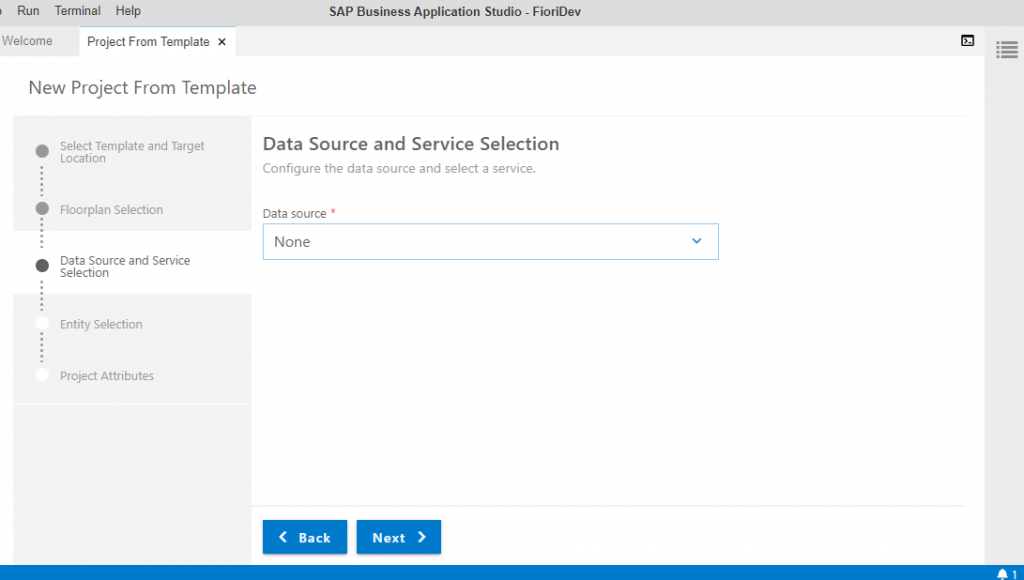
Task: Open the Help menu
Action: (128, 10)
